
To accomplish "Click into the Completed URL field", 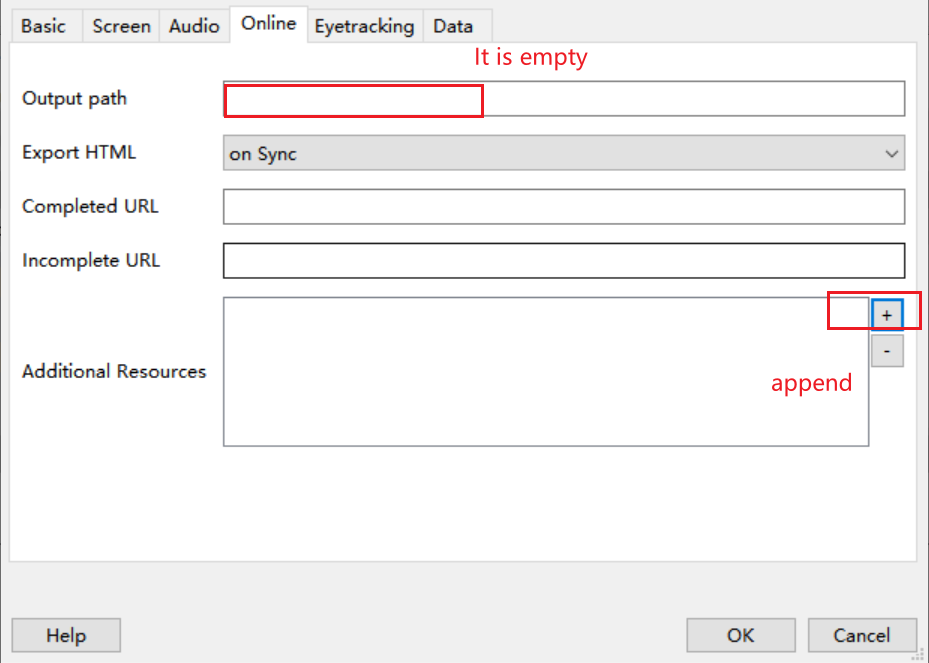I will coord(563,207).
